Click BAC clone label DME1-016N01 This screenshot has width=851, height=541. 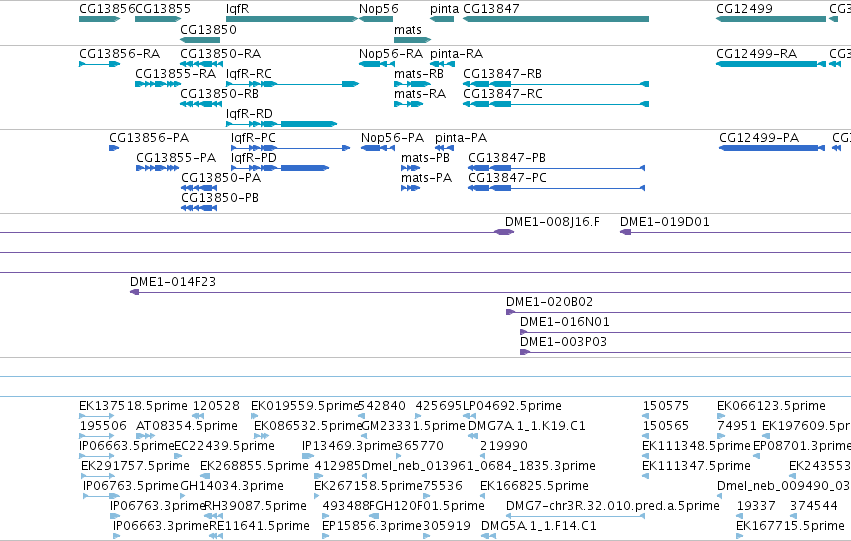tap(565, 322)
